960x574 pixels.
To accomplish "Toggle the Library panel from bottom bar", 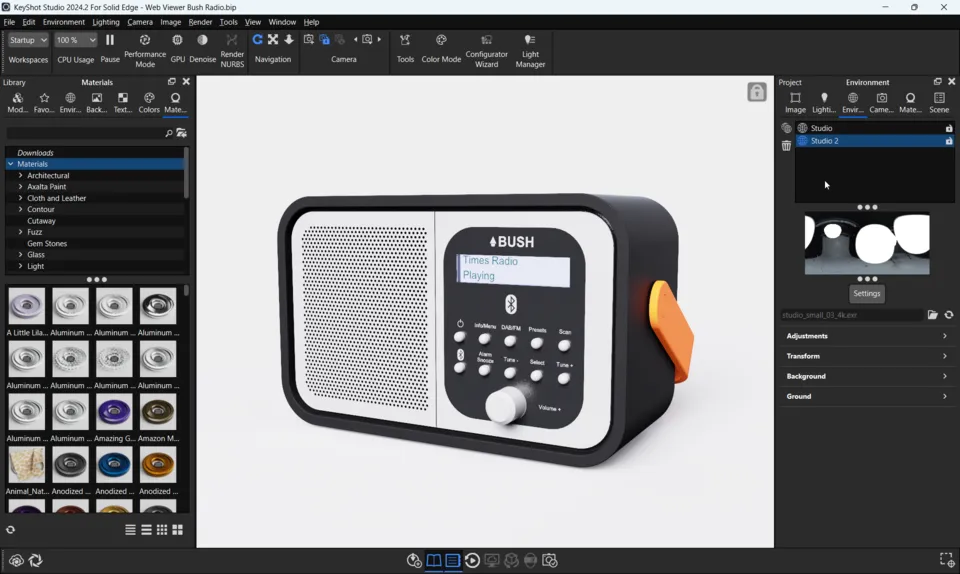I will pyautogui.click(x=433, y=561).
